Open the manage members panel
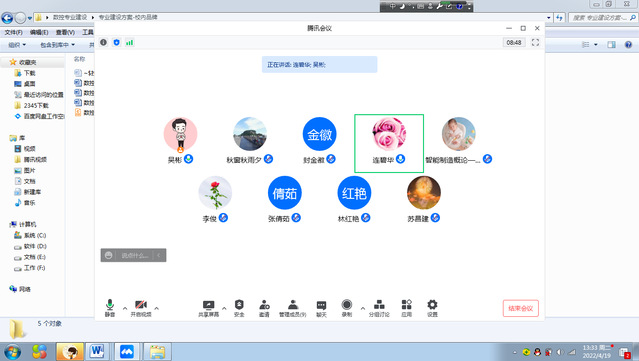The height and width of the screenshot is (361, 639). 292,308
